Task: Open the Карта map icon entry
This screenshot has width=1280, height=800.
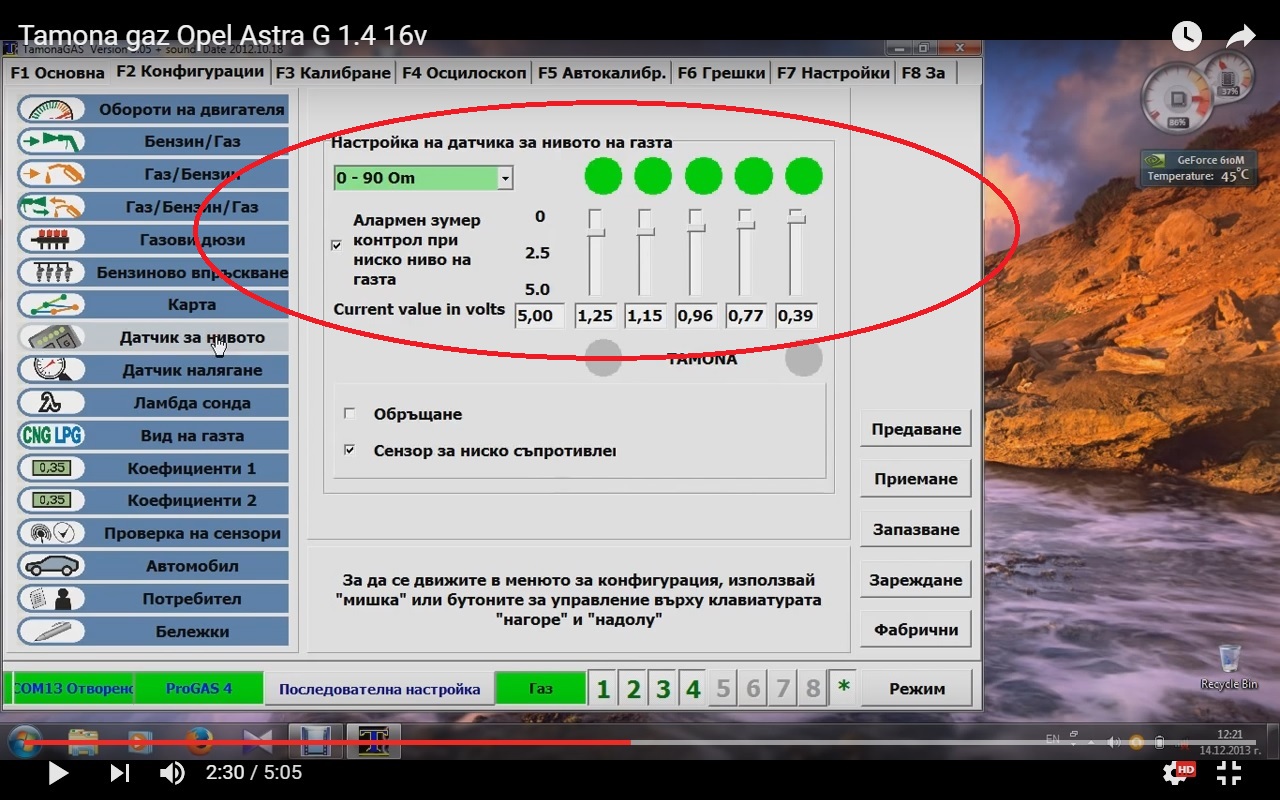Action: 52,305
